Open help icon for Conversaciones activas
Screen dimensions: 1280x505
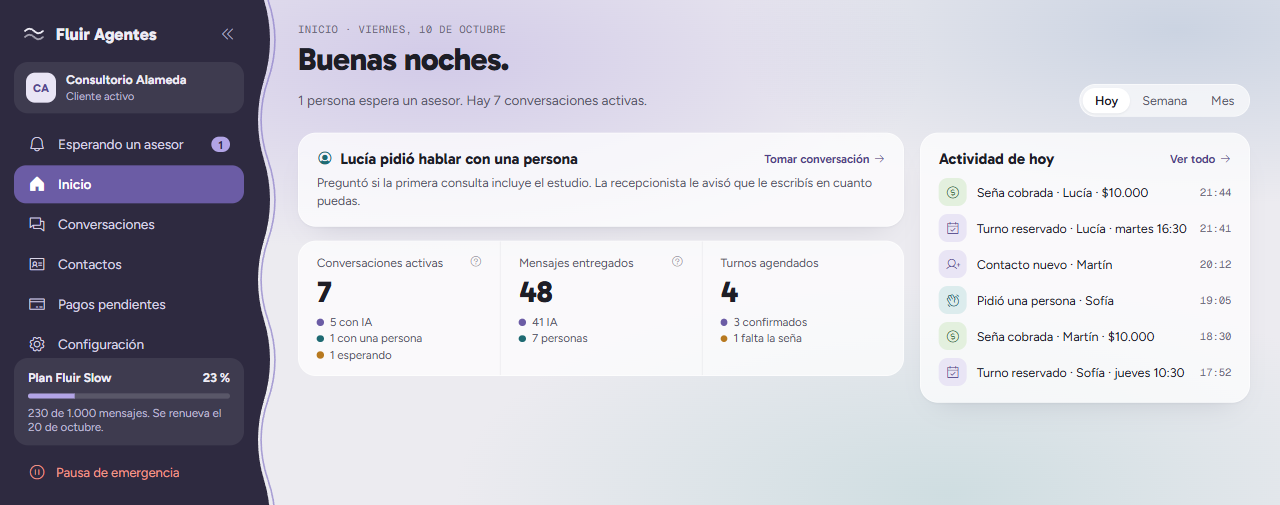pyautogui.click(x=476, y=262)
